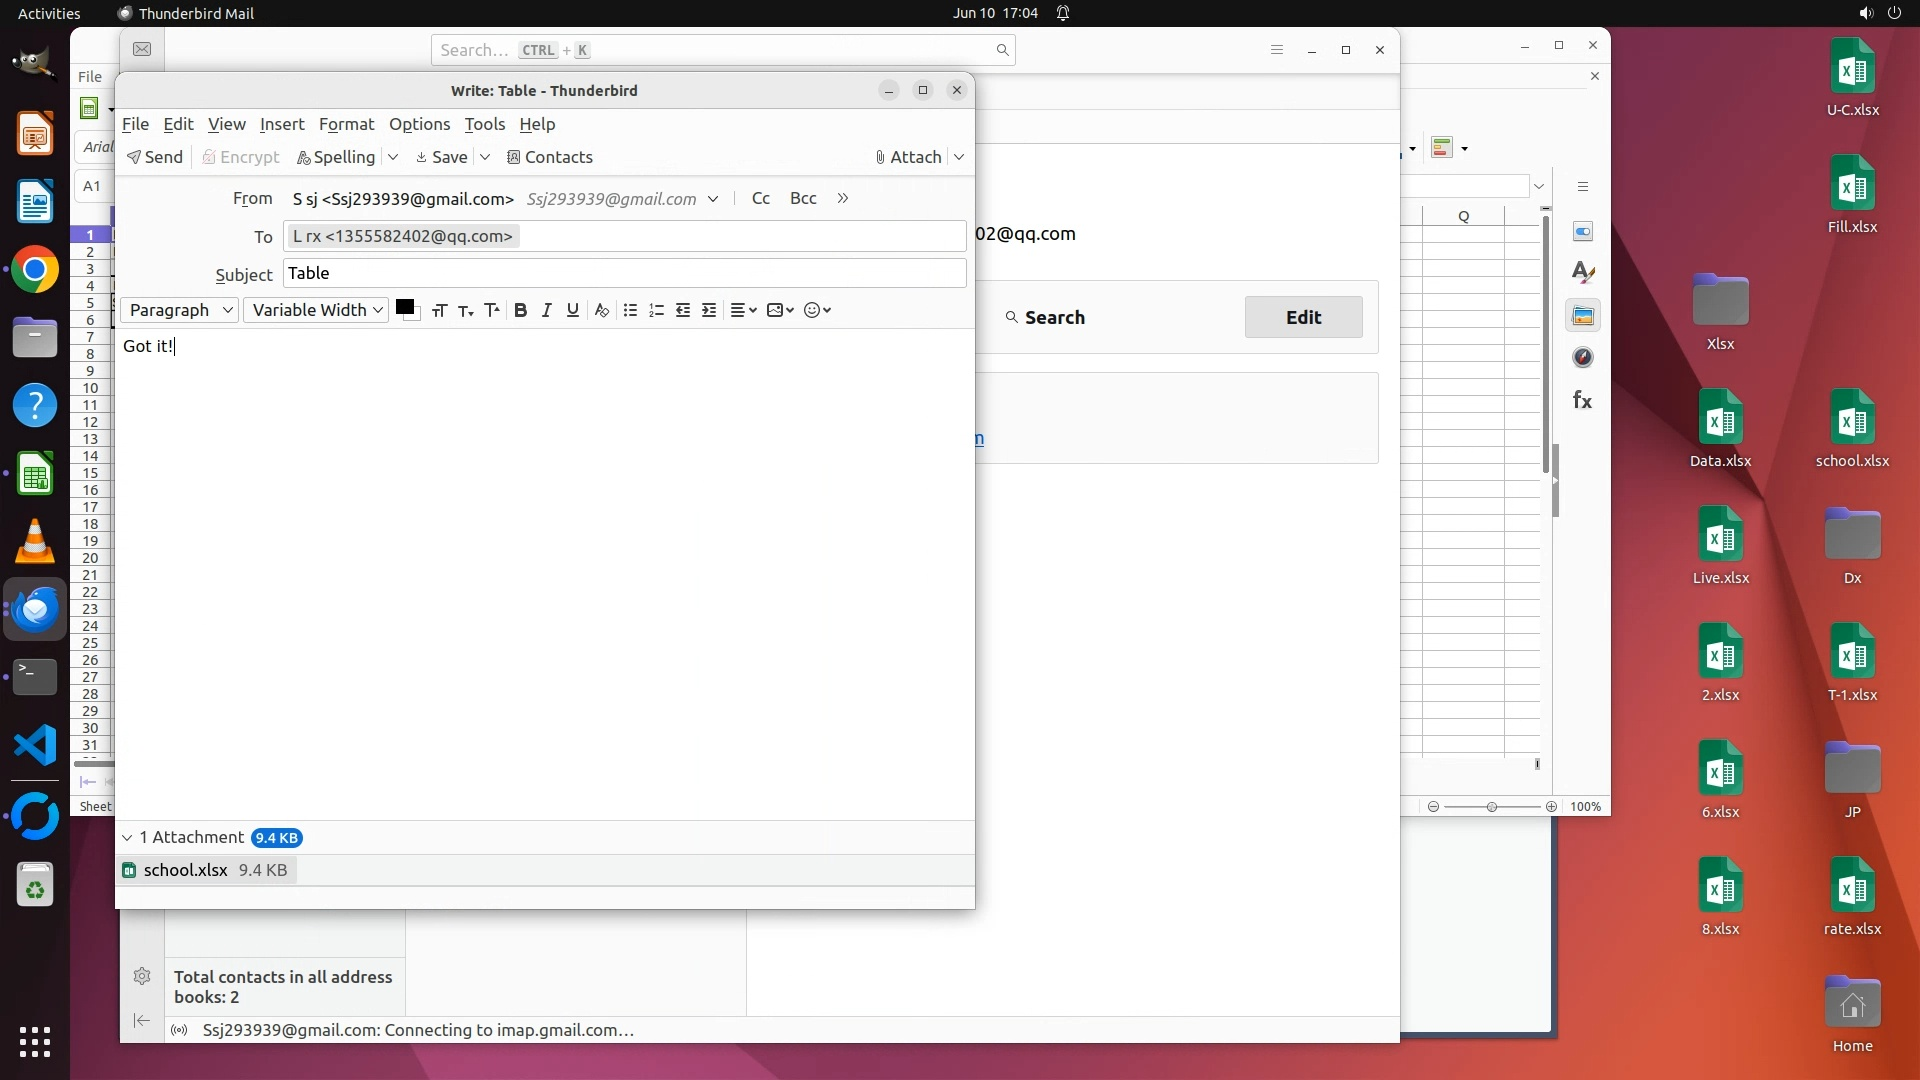
Task: Open Paragraph style dropdown
Action: pos(180,310)
